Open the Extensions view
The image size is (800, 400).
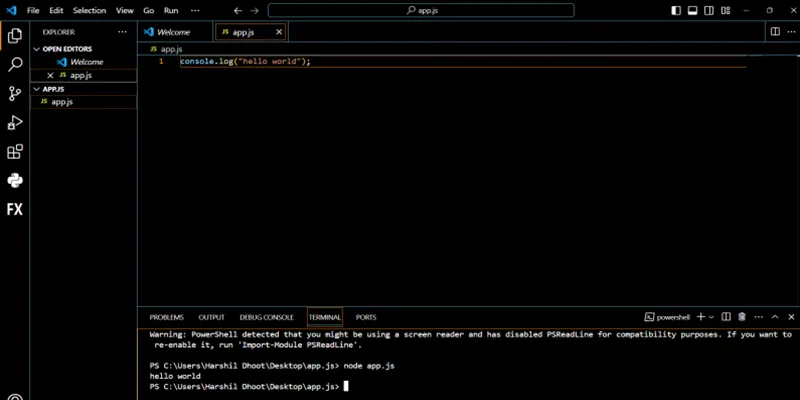point(15,152)
